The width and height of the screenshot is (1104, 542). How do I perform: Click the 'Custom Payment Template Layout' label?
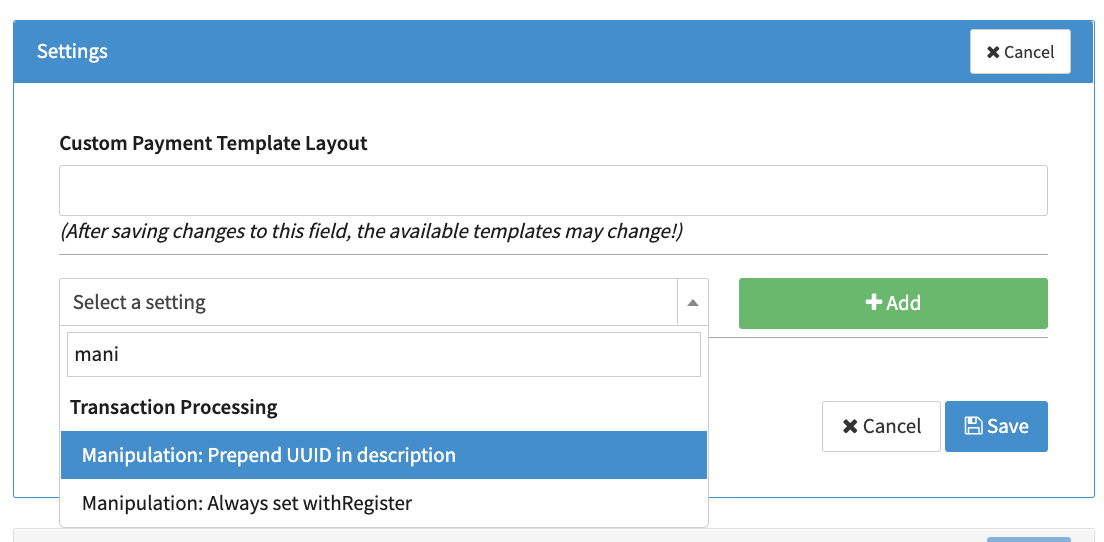[214, 143]
